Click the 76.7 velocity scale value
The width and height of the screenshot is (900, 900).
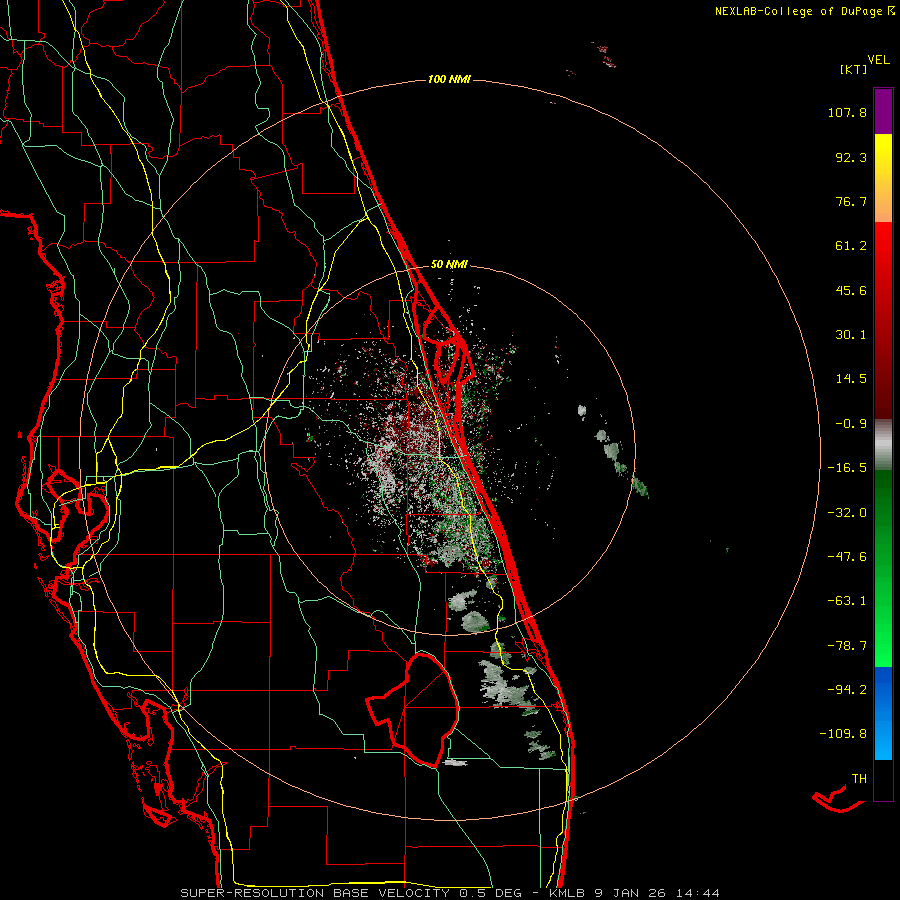[x=851, y=201]
